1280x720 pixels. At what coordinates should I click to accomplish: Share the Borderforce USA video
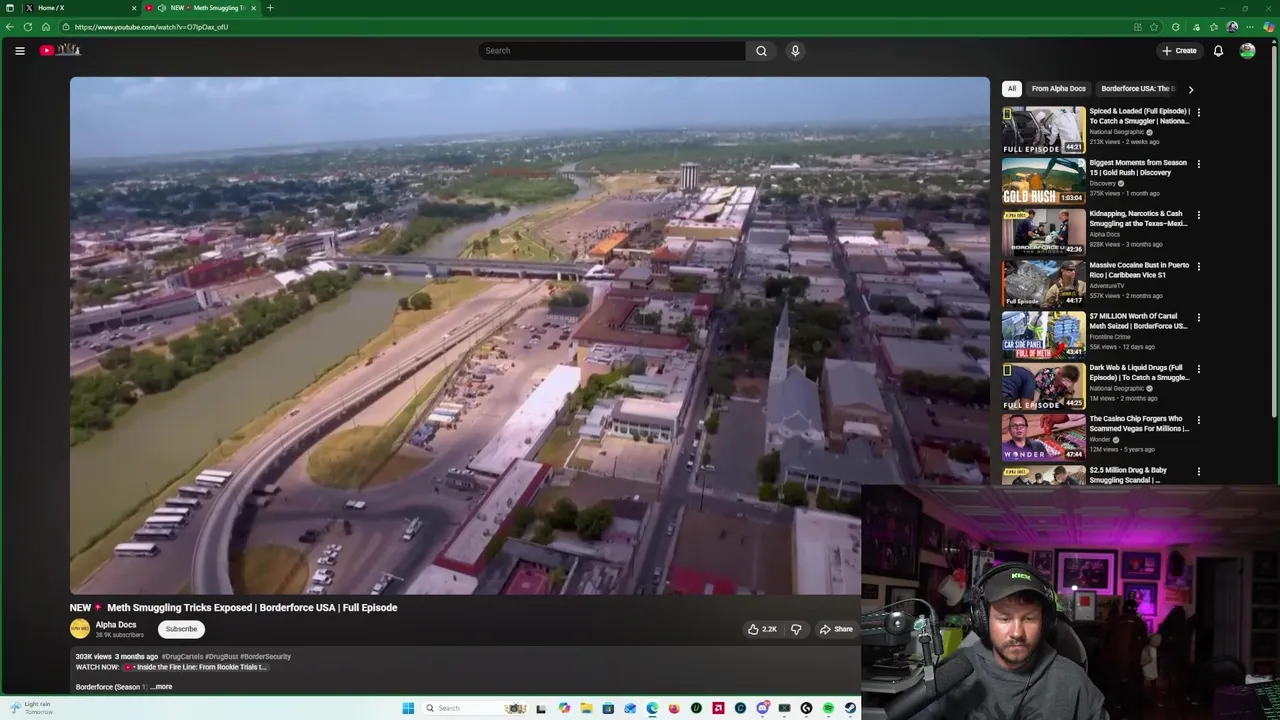point(836,629)
